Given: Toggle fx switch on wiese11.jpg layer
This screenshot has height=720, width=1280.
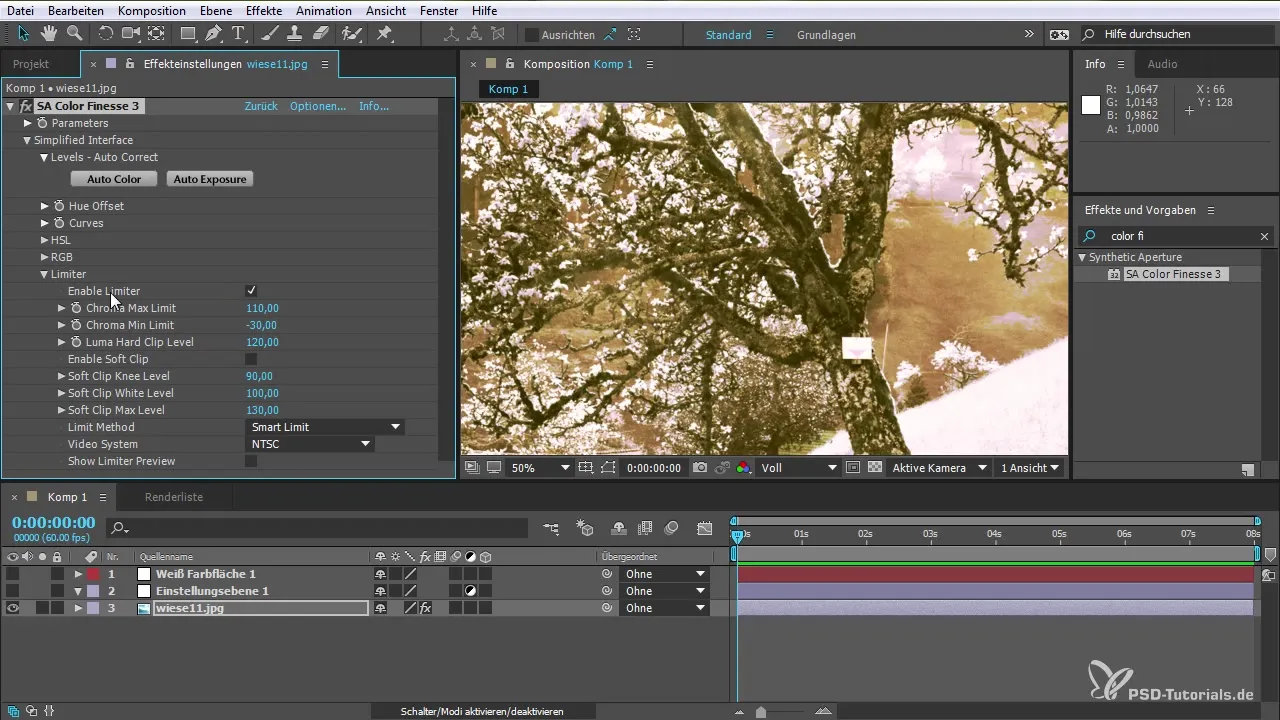Looking at the screenshot, I should coord(425,608).
